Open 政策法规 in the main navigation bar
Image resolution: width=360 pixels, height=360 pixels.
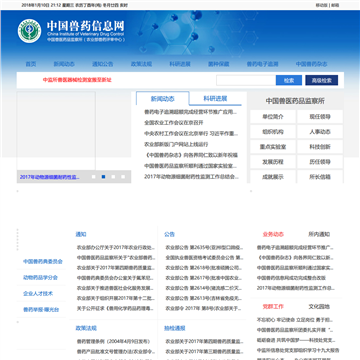141,64
